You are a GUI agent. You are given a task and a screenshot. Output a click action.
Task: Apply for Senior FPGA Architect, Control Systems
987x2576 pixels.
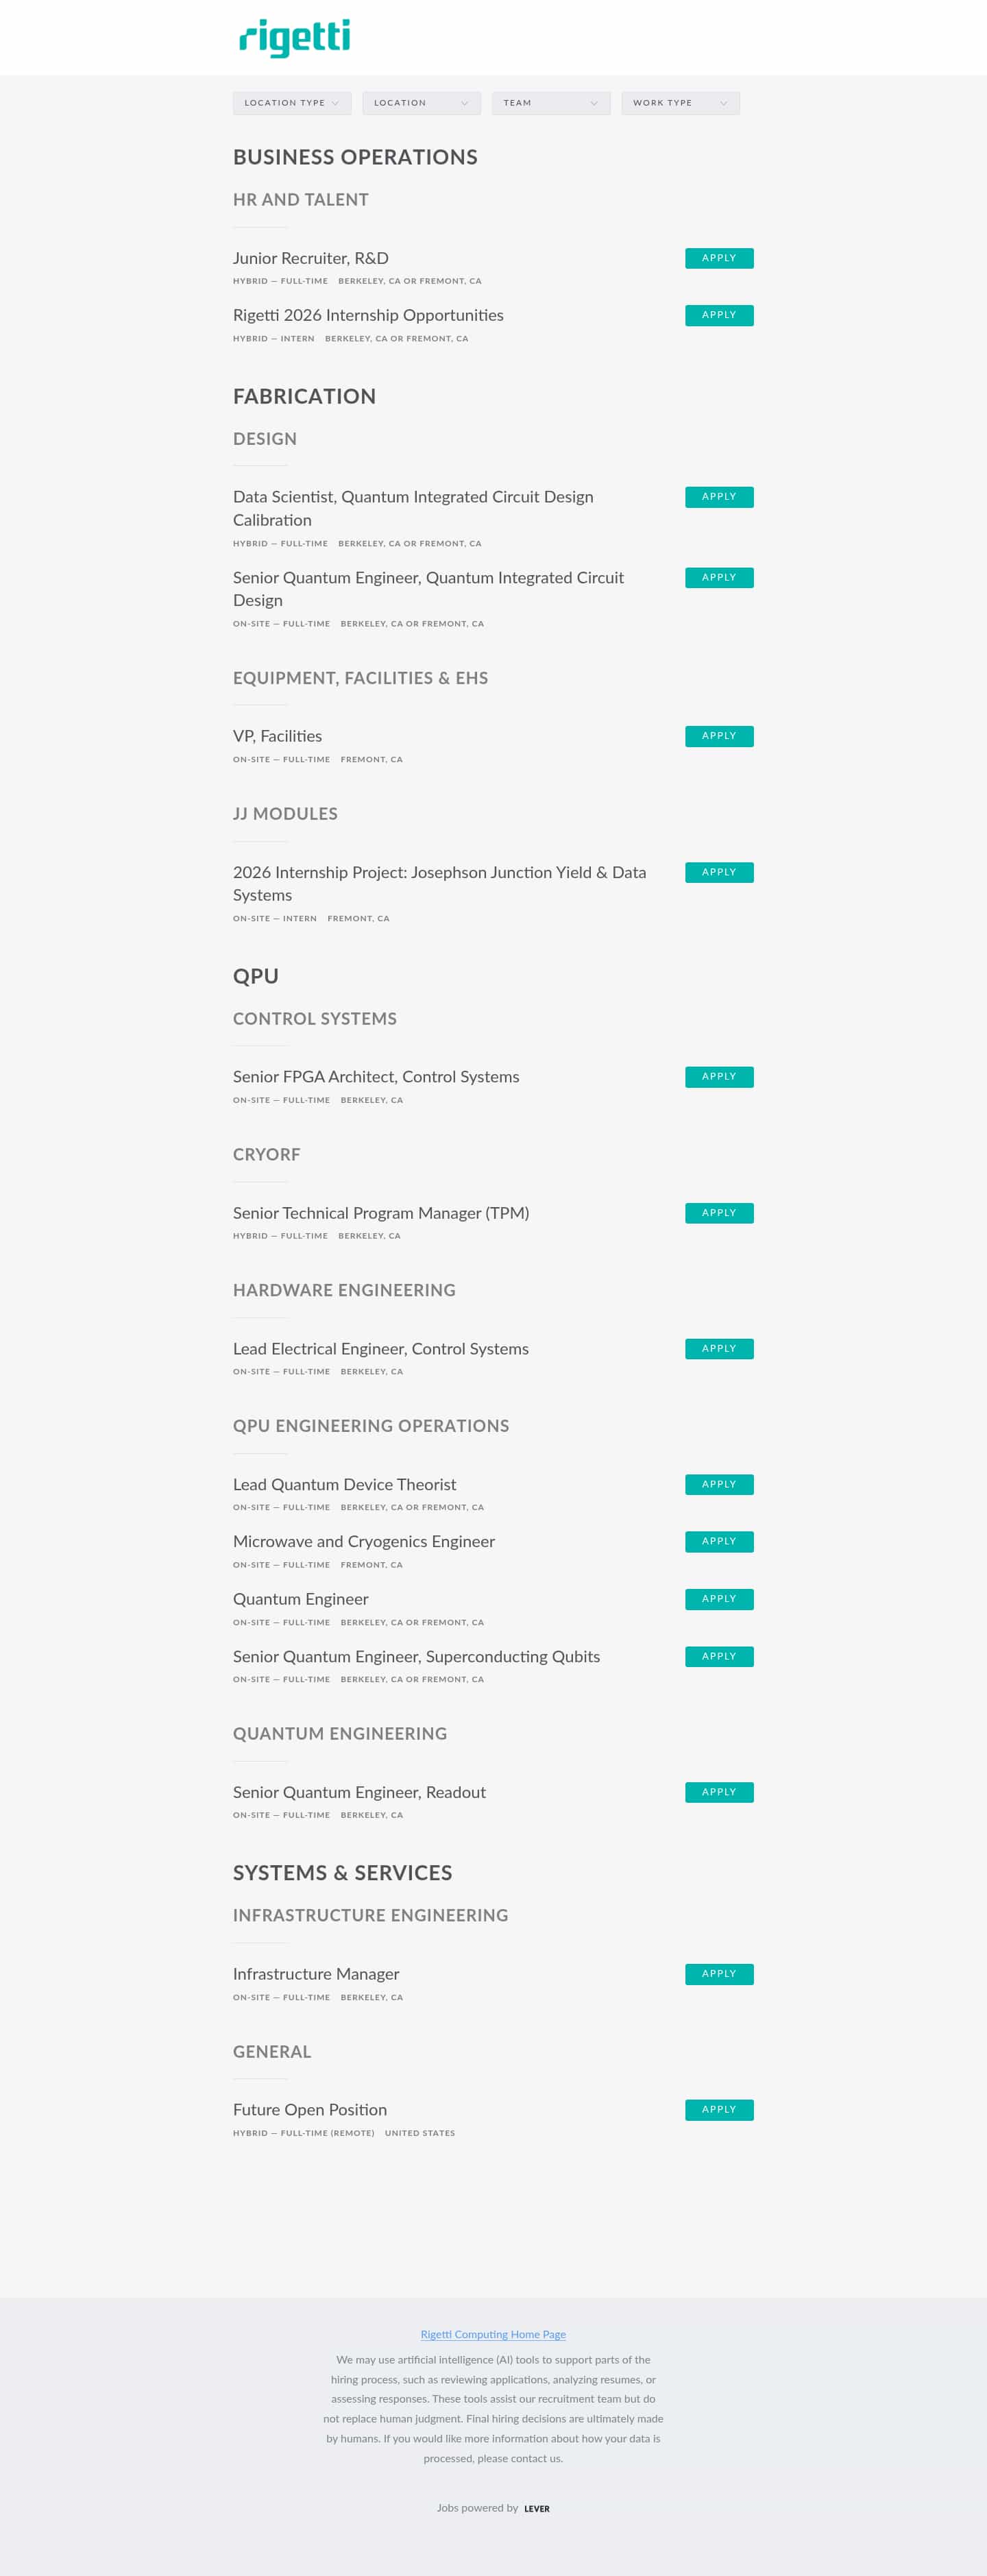tap(718, 1077)
